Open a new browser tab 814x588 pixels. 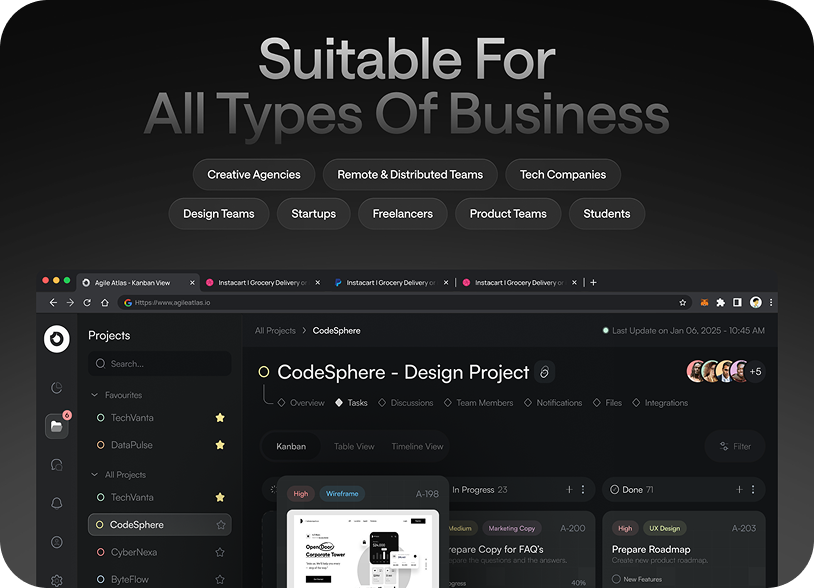pos(593,282)
